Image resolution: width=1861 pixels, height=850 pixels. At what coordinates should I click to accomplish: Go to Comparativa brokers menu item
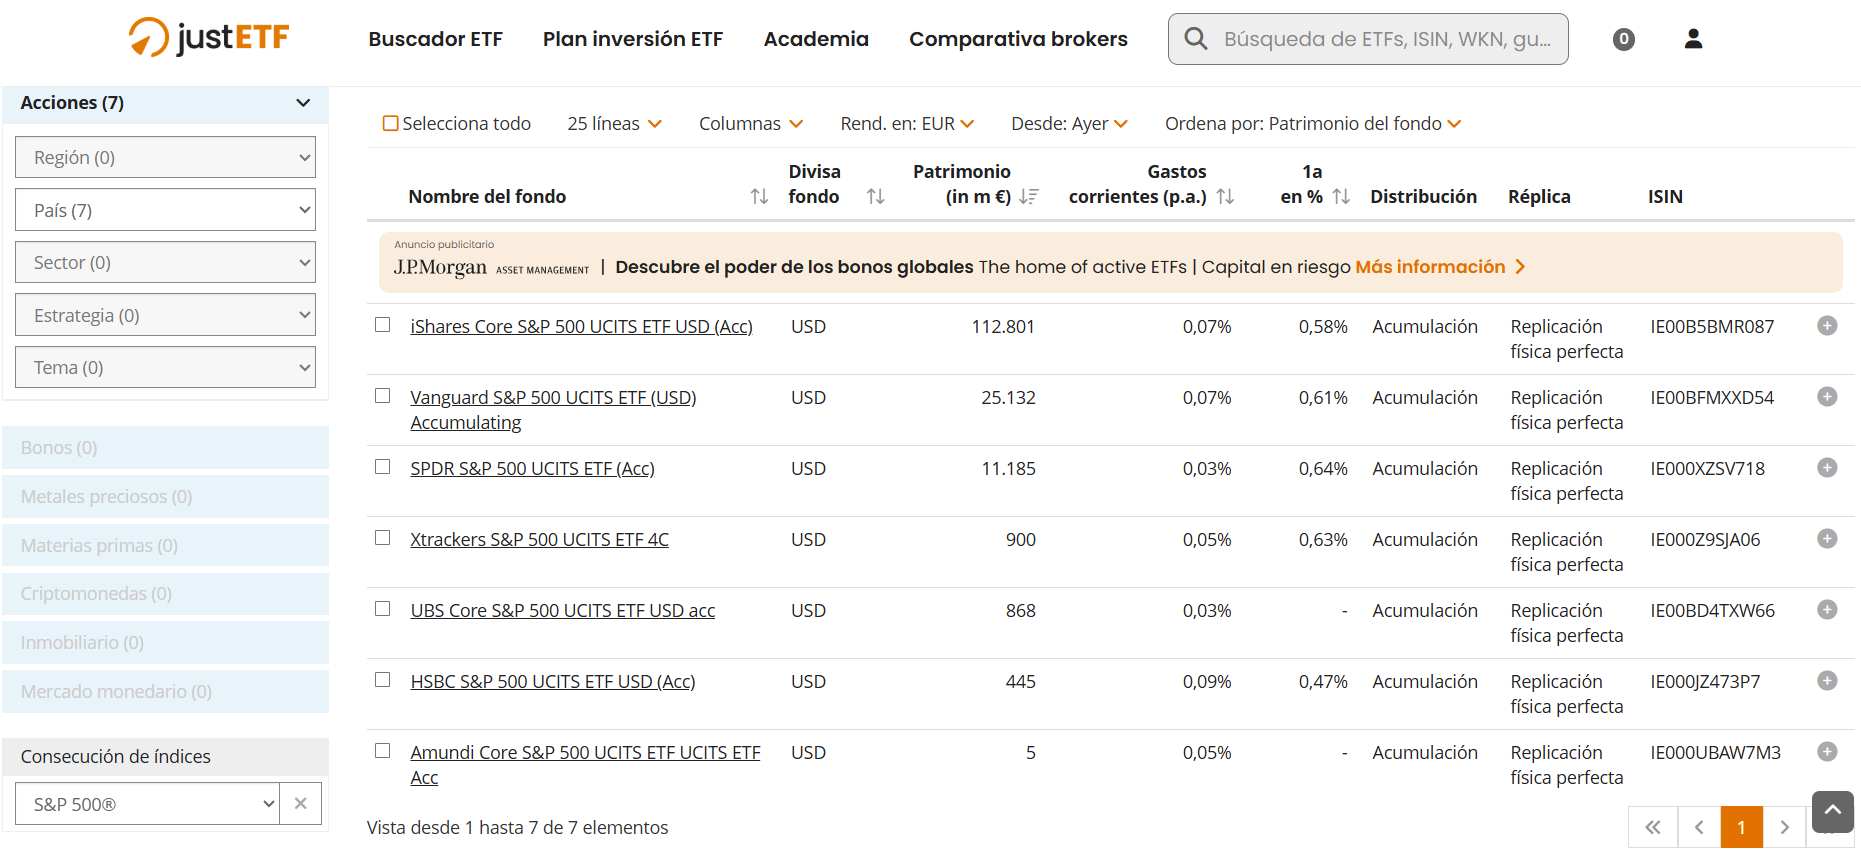[x=1018, y=39]
